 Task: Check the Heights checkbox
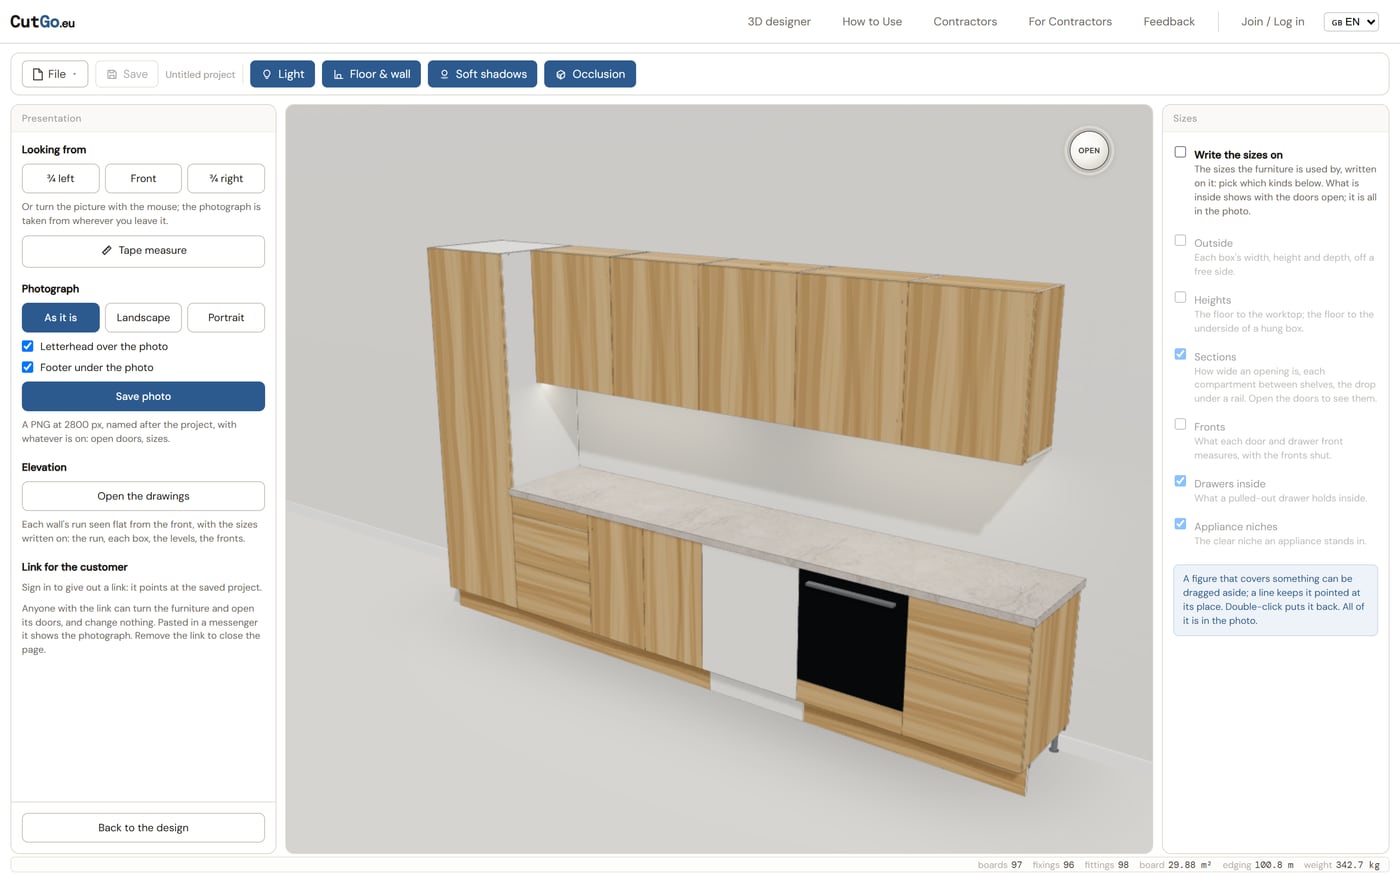tap(1180, 297)
